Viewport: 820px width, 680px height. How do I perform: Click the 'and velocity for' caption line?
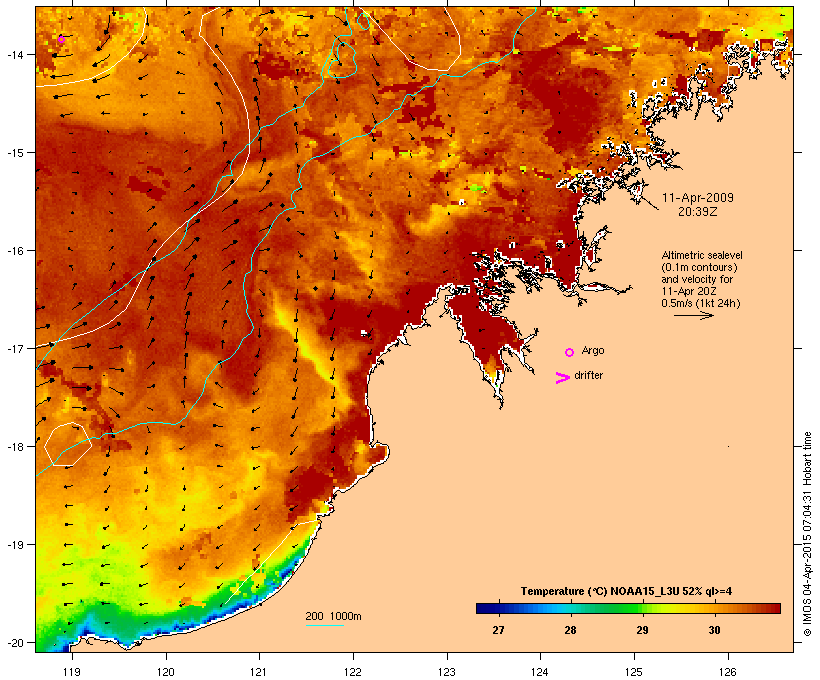tap(697, 279)
